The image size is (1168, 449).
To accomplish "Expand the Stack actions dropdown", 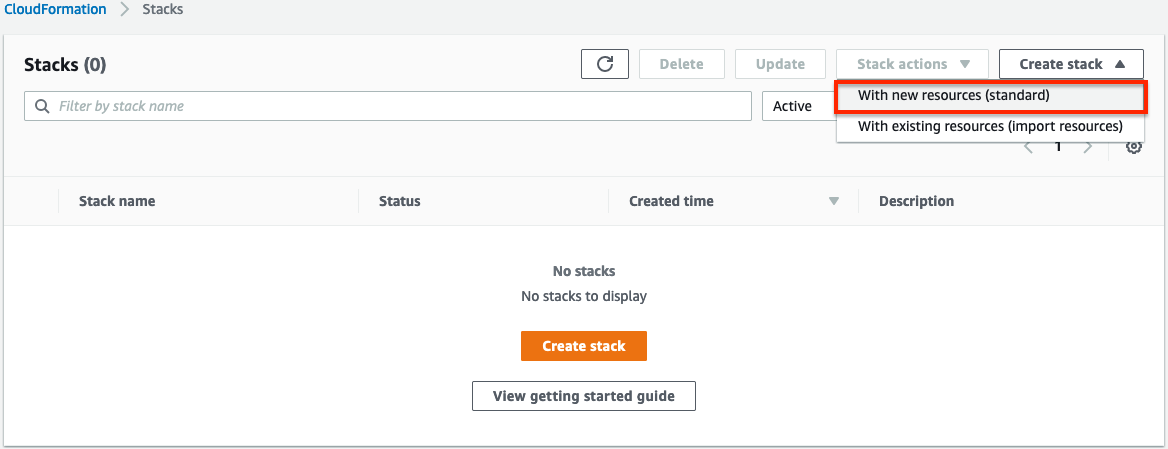I will pyautogui.click(x=912, y=64).
